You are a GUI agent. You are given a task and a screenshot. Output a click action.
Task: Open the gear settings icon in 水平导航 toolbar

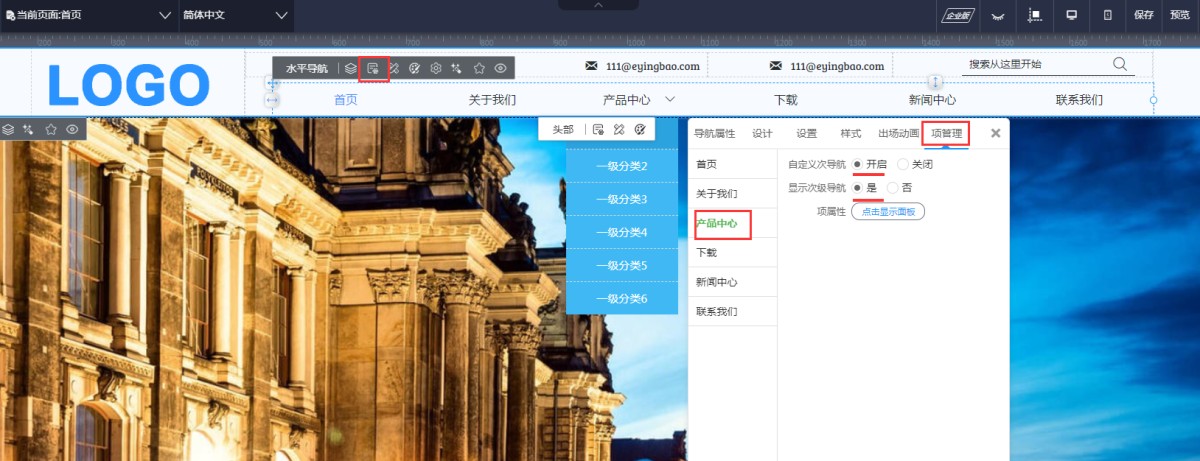pos(436,68)
